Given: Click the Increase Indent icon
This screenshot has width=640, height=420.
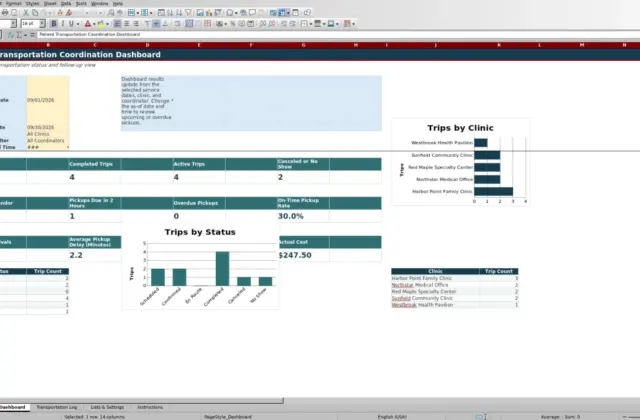Looking at the screenshot, I should (x=283, y=24).
